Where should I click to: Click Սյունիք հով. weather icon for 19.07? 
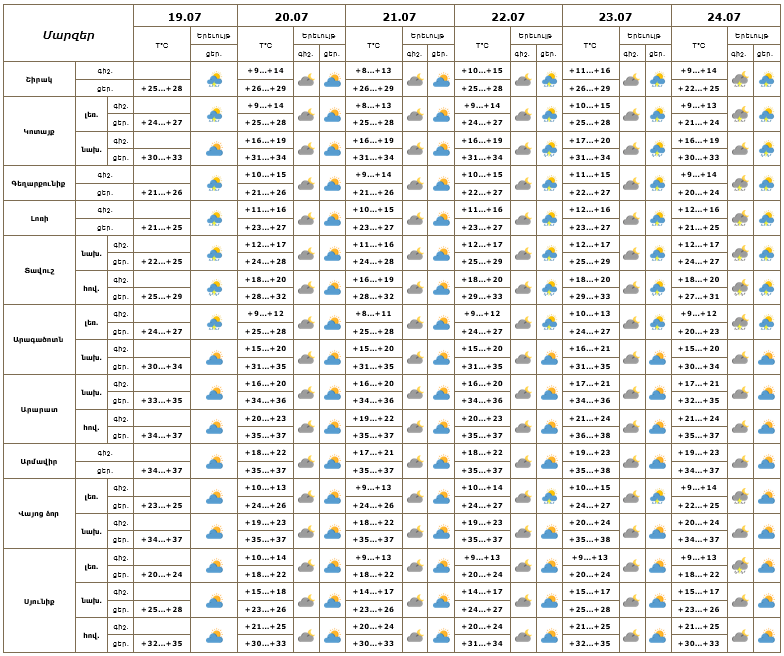[x=214, y=636]
